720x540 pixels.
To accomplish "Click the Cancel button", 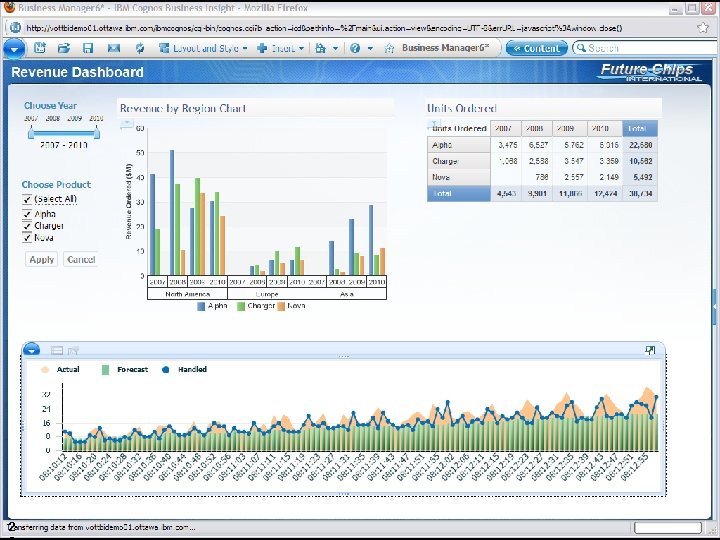I will click(81, 259).
